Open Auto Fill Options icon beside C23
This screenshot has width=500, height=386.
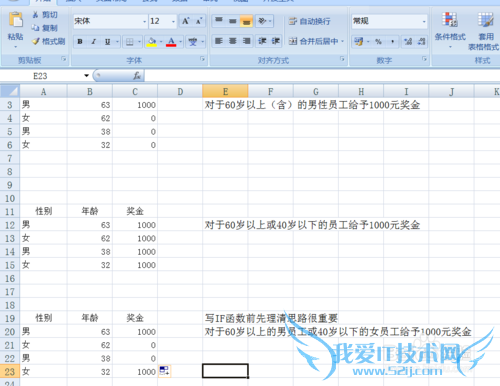(164, 371)
